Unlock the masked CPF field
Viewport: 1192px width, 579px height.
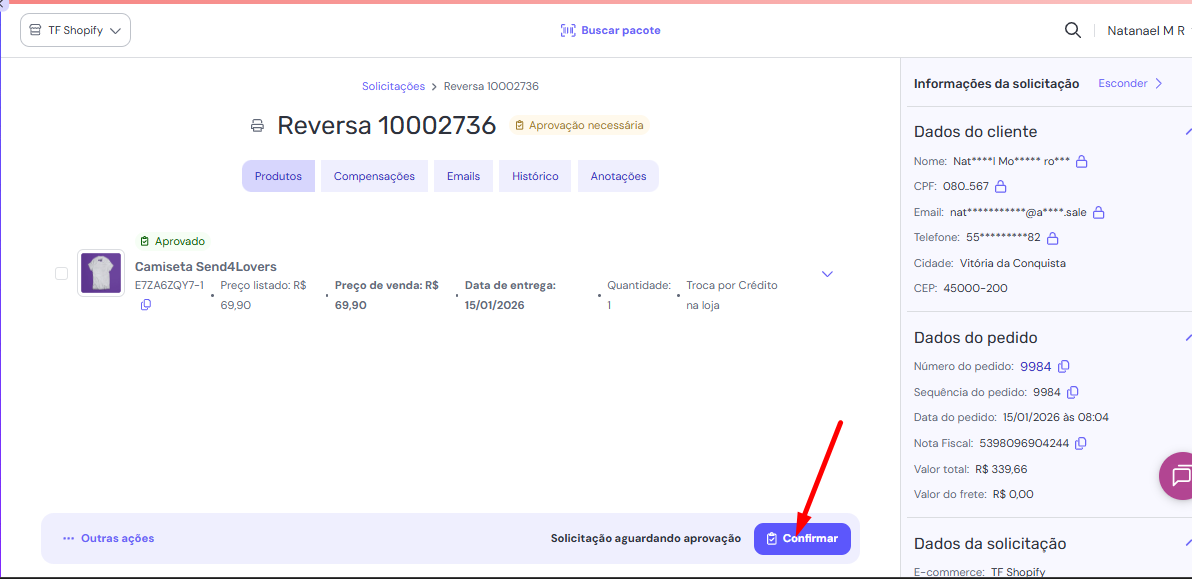tap(1000, 186)
